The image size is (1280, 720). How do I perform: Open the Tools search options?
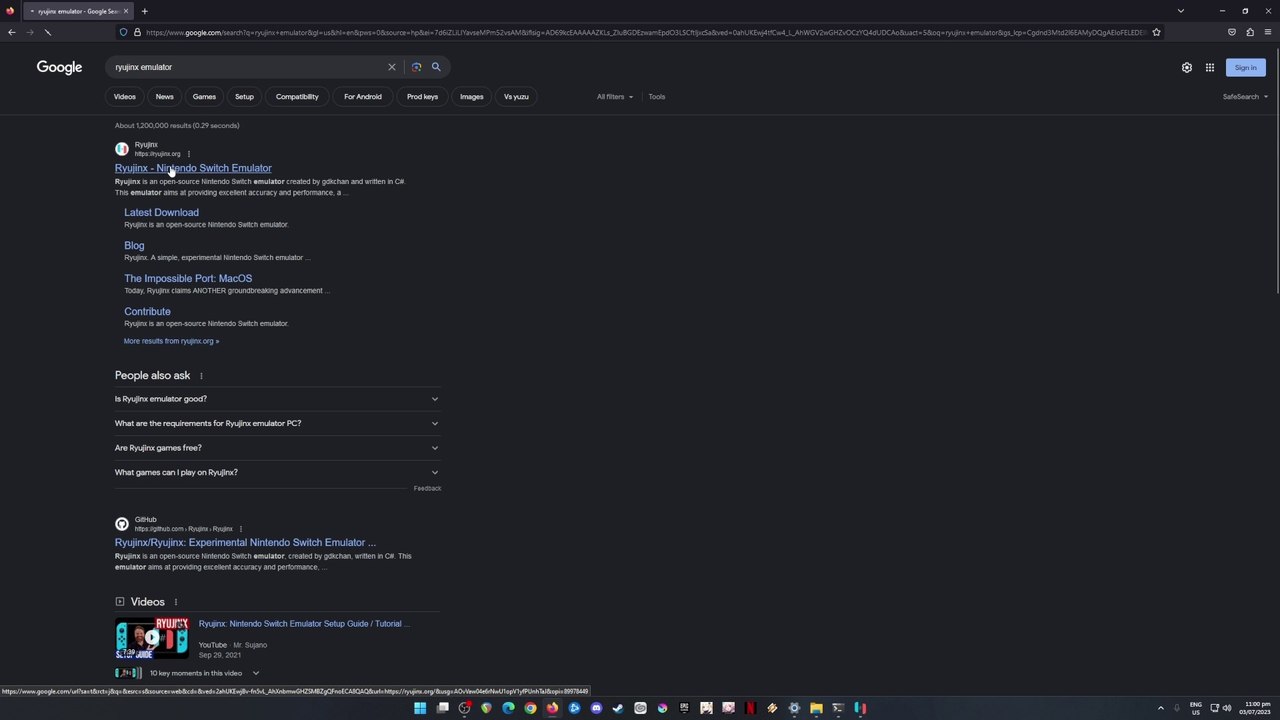(657, 97)
